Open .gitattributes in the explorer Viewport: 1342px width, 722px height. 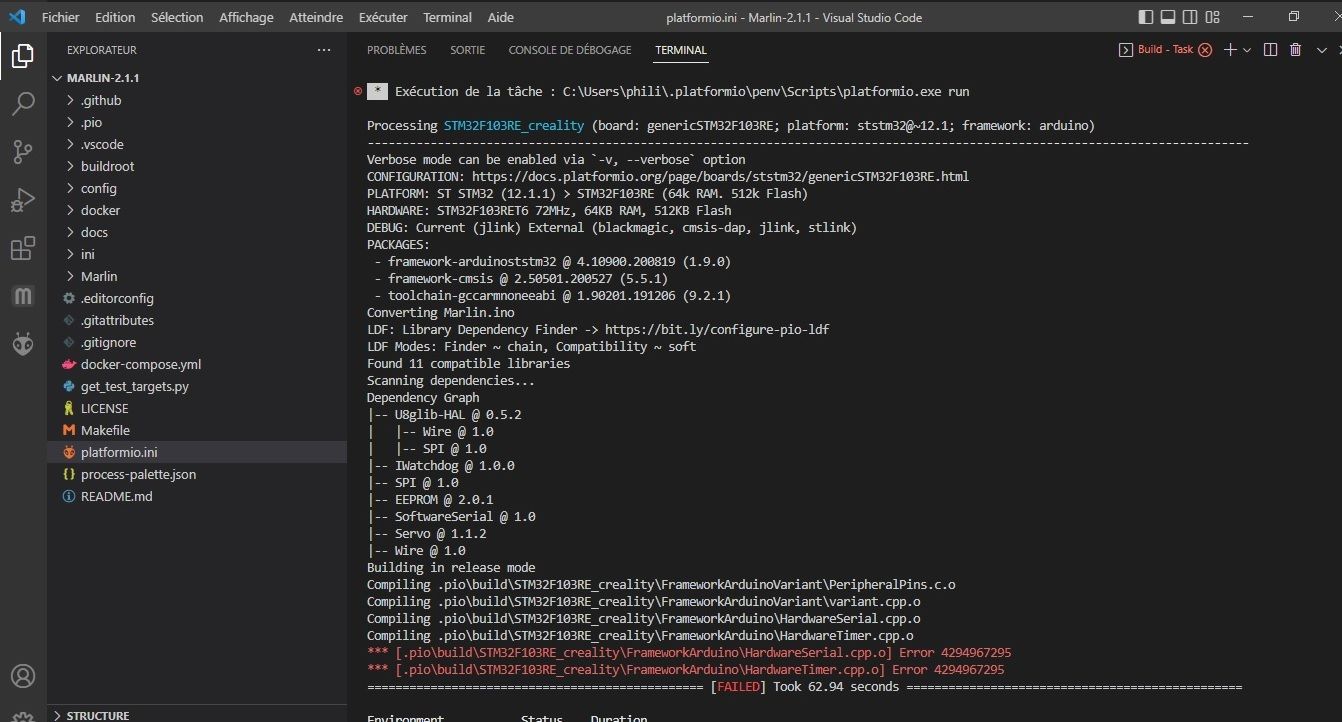point(117,320)
